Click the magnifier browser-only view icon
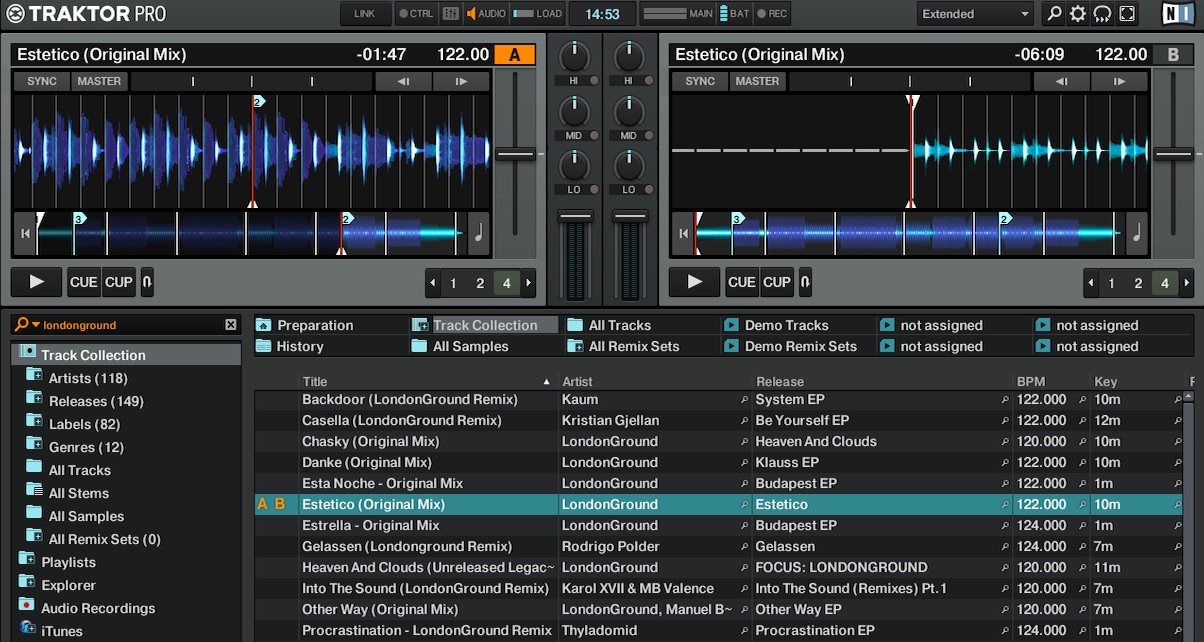The image size is (1204, 642). click(1053, 14)
